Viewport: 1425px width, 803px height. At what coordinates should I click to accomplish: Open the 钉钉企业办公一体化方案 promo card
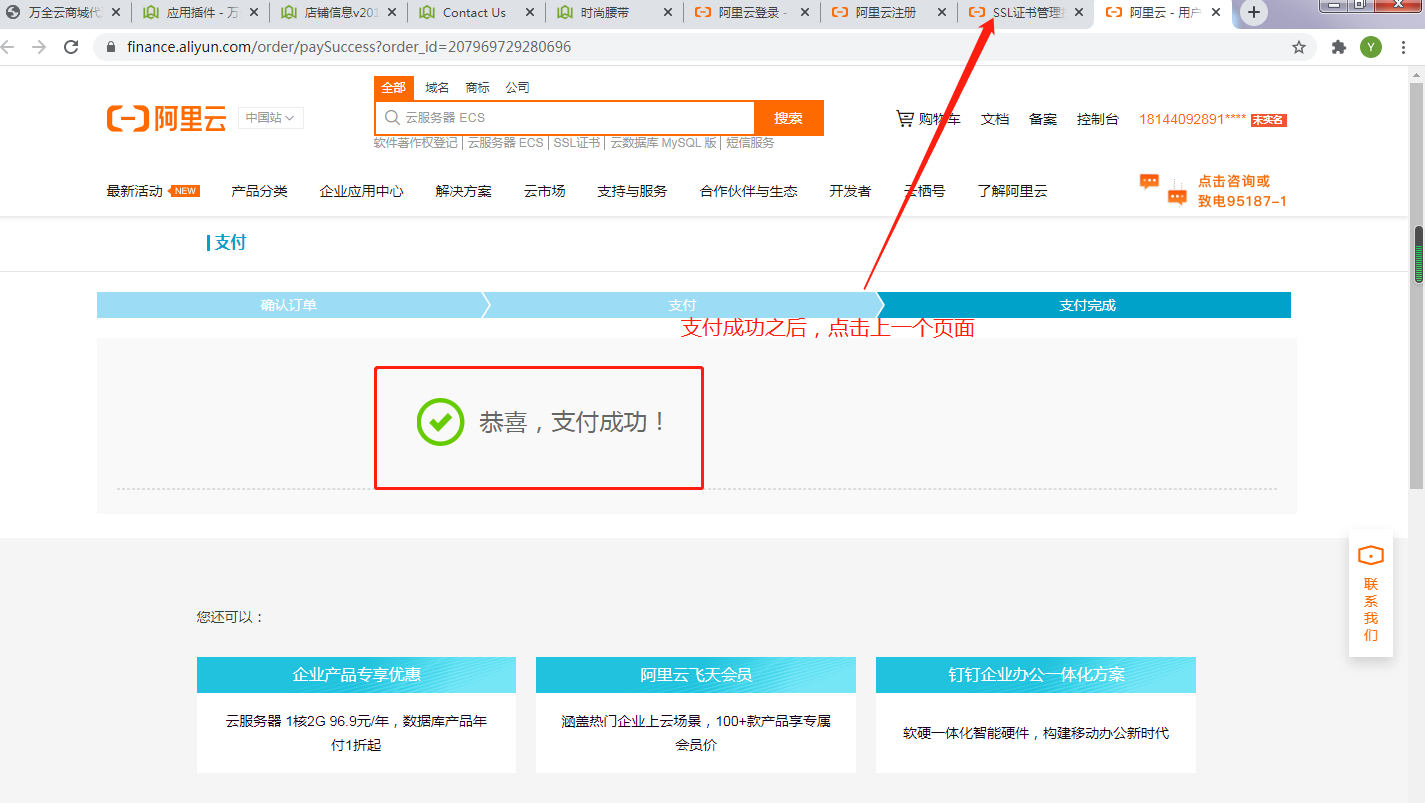(1036, 715)
